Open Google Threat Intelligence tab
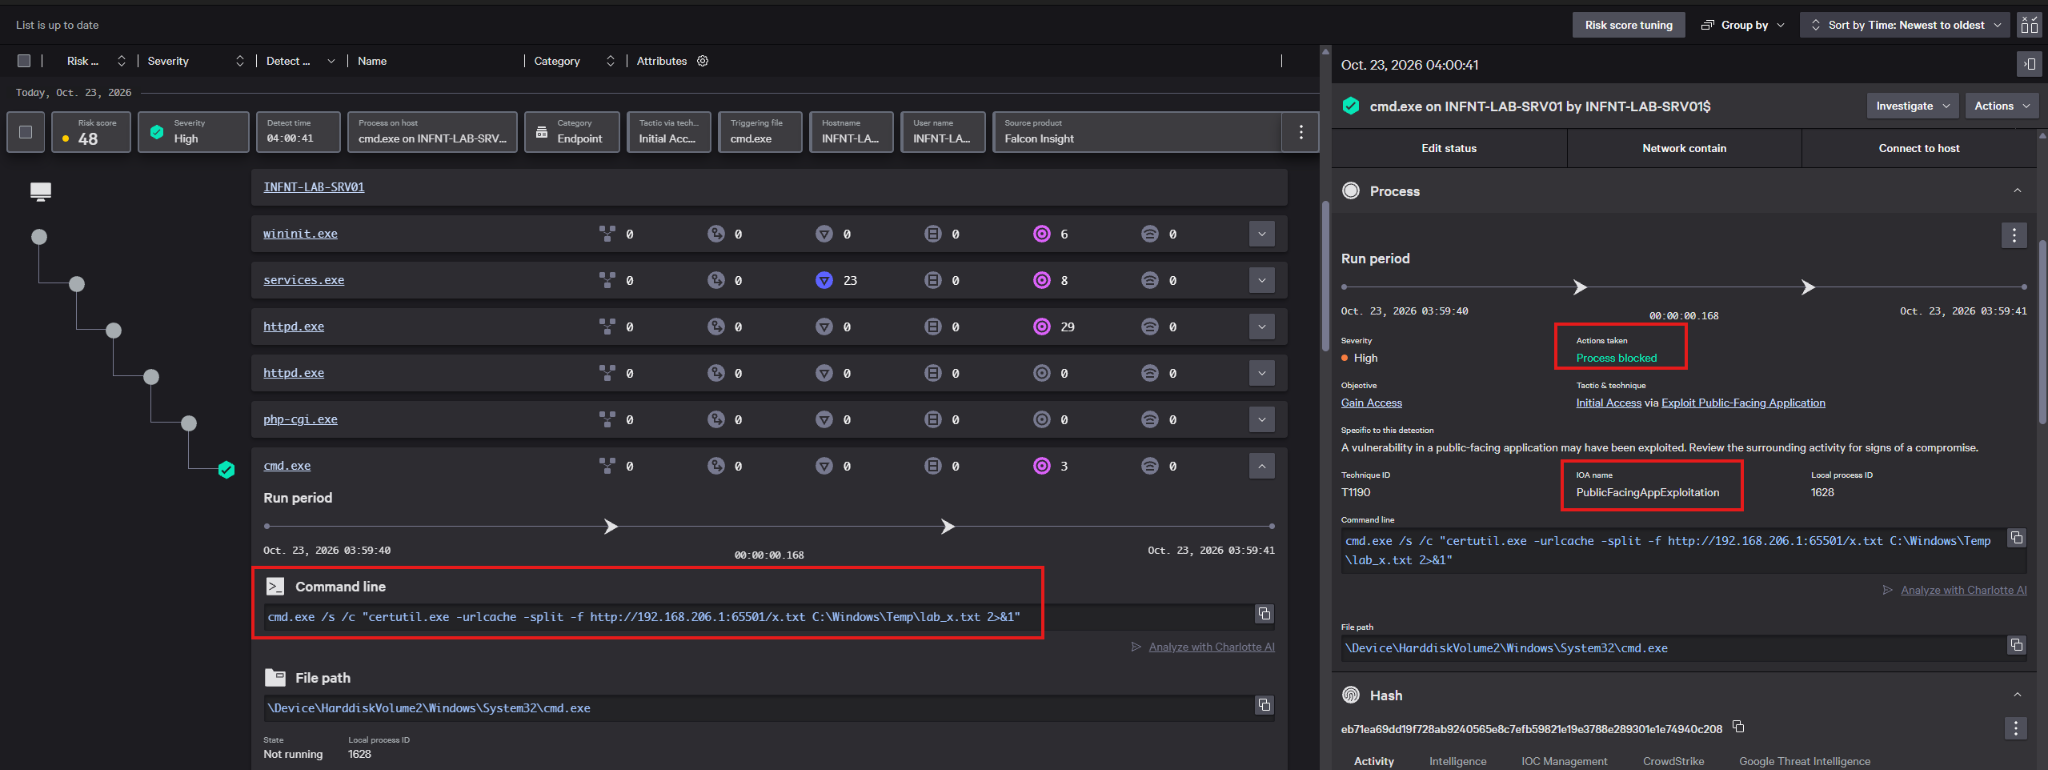Screen dimensions: 2048x770 coord(1804,761)
